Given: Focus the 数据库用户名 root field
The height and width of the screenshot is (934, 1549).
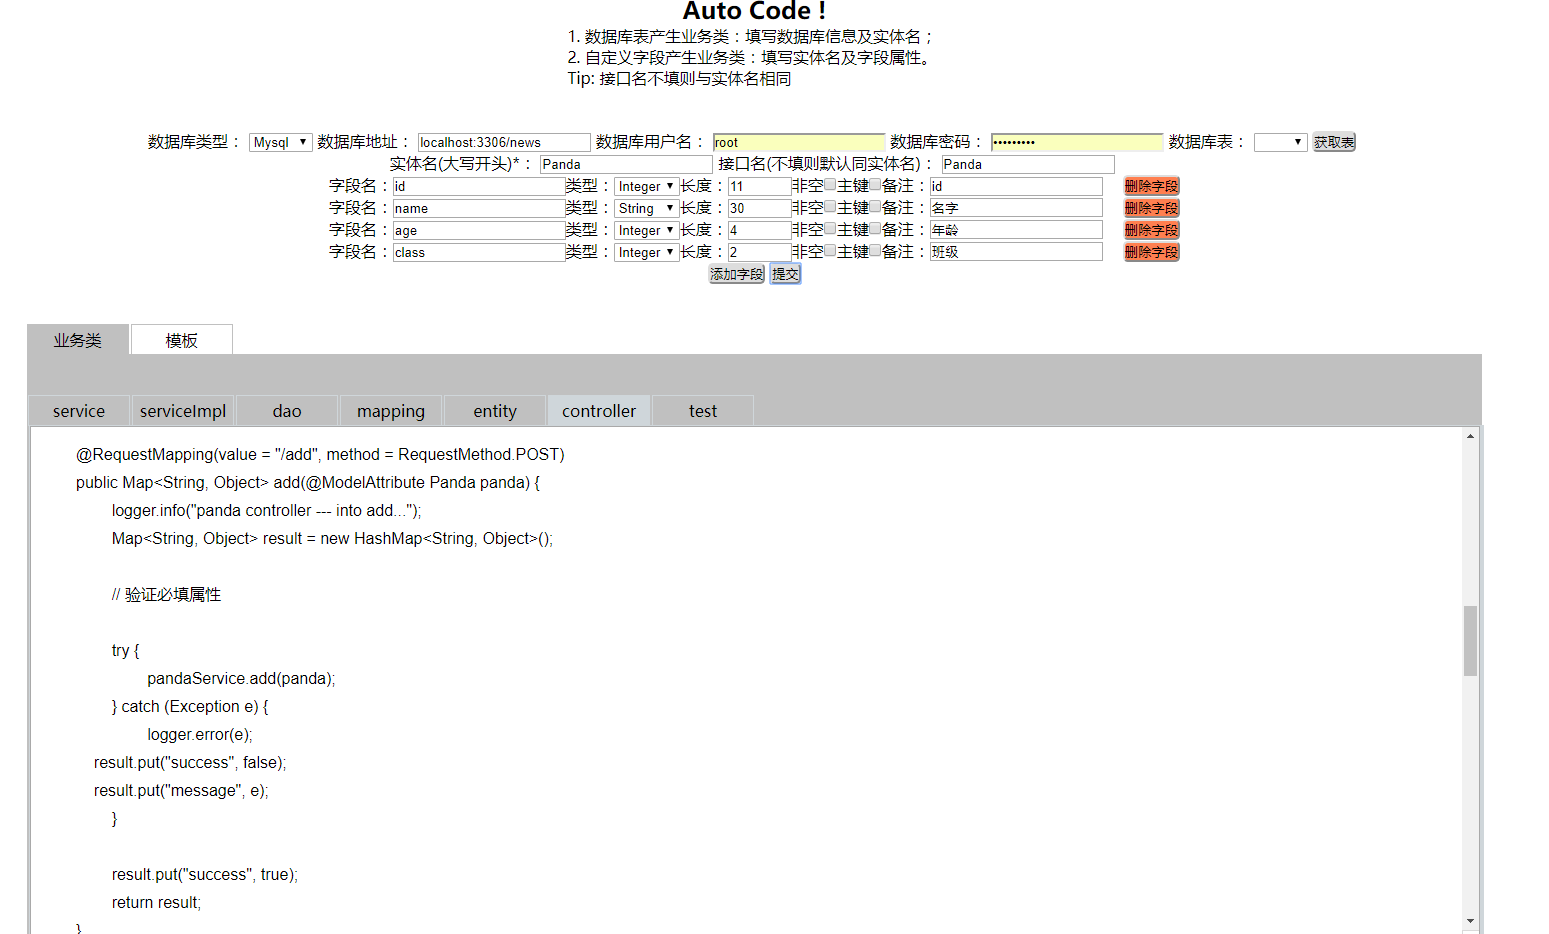Looking at the screenshot, I should (799, 142).
